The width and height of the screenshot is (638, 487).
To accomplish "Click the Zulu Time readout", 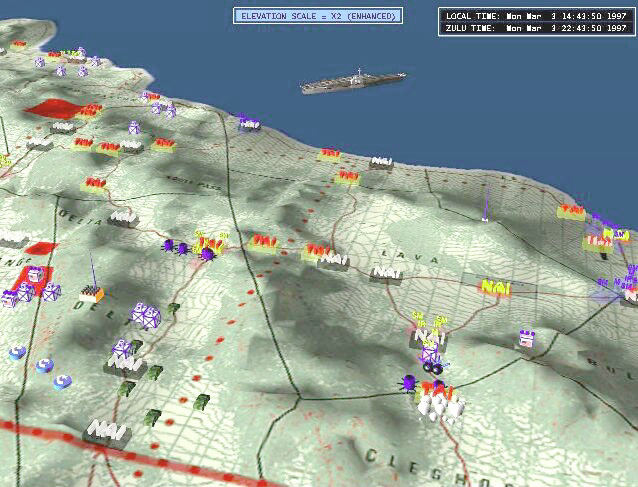I will point(536,28).
